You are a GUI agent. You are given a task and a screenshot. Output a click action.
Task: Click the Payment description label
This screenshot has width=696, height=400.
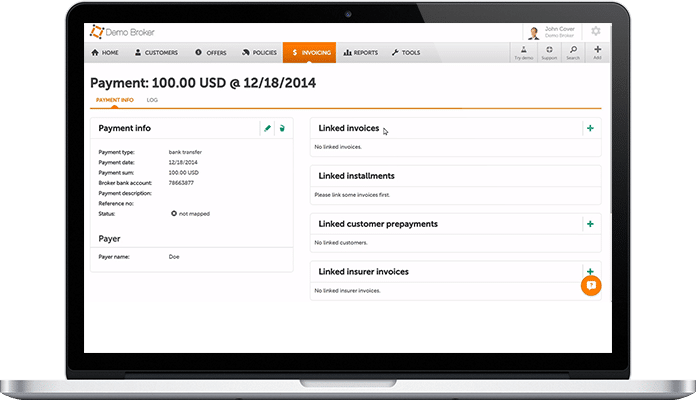pos(125,193)
